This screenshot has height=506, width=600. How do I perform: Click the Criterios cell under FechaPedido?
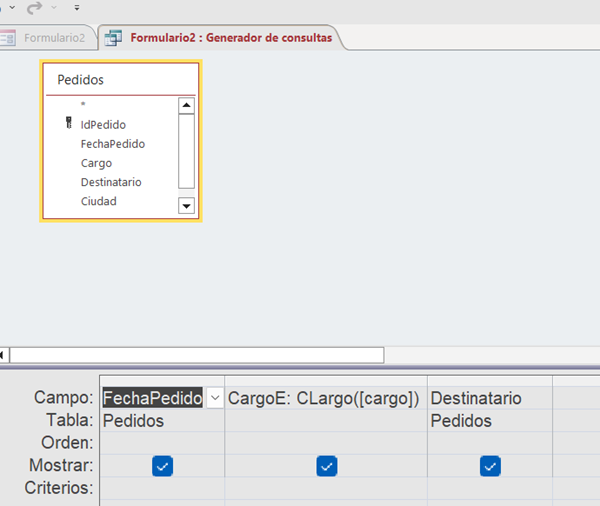[164, 488]
